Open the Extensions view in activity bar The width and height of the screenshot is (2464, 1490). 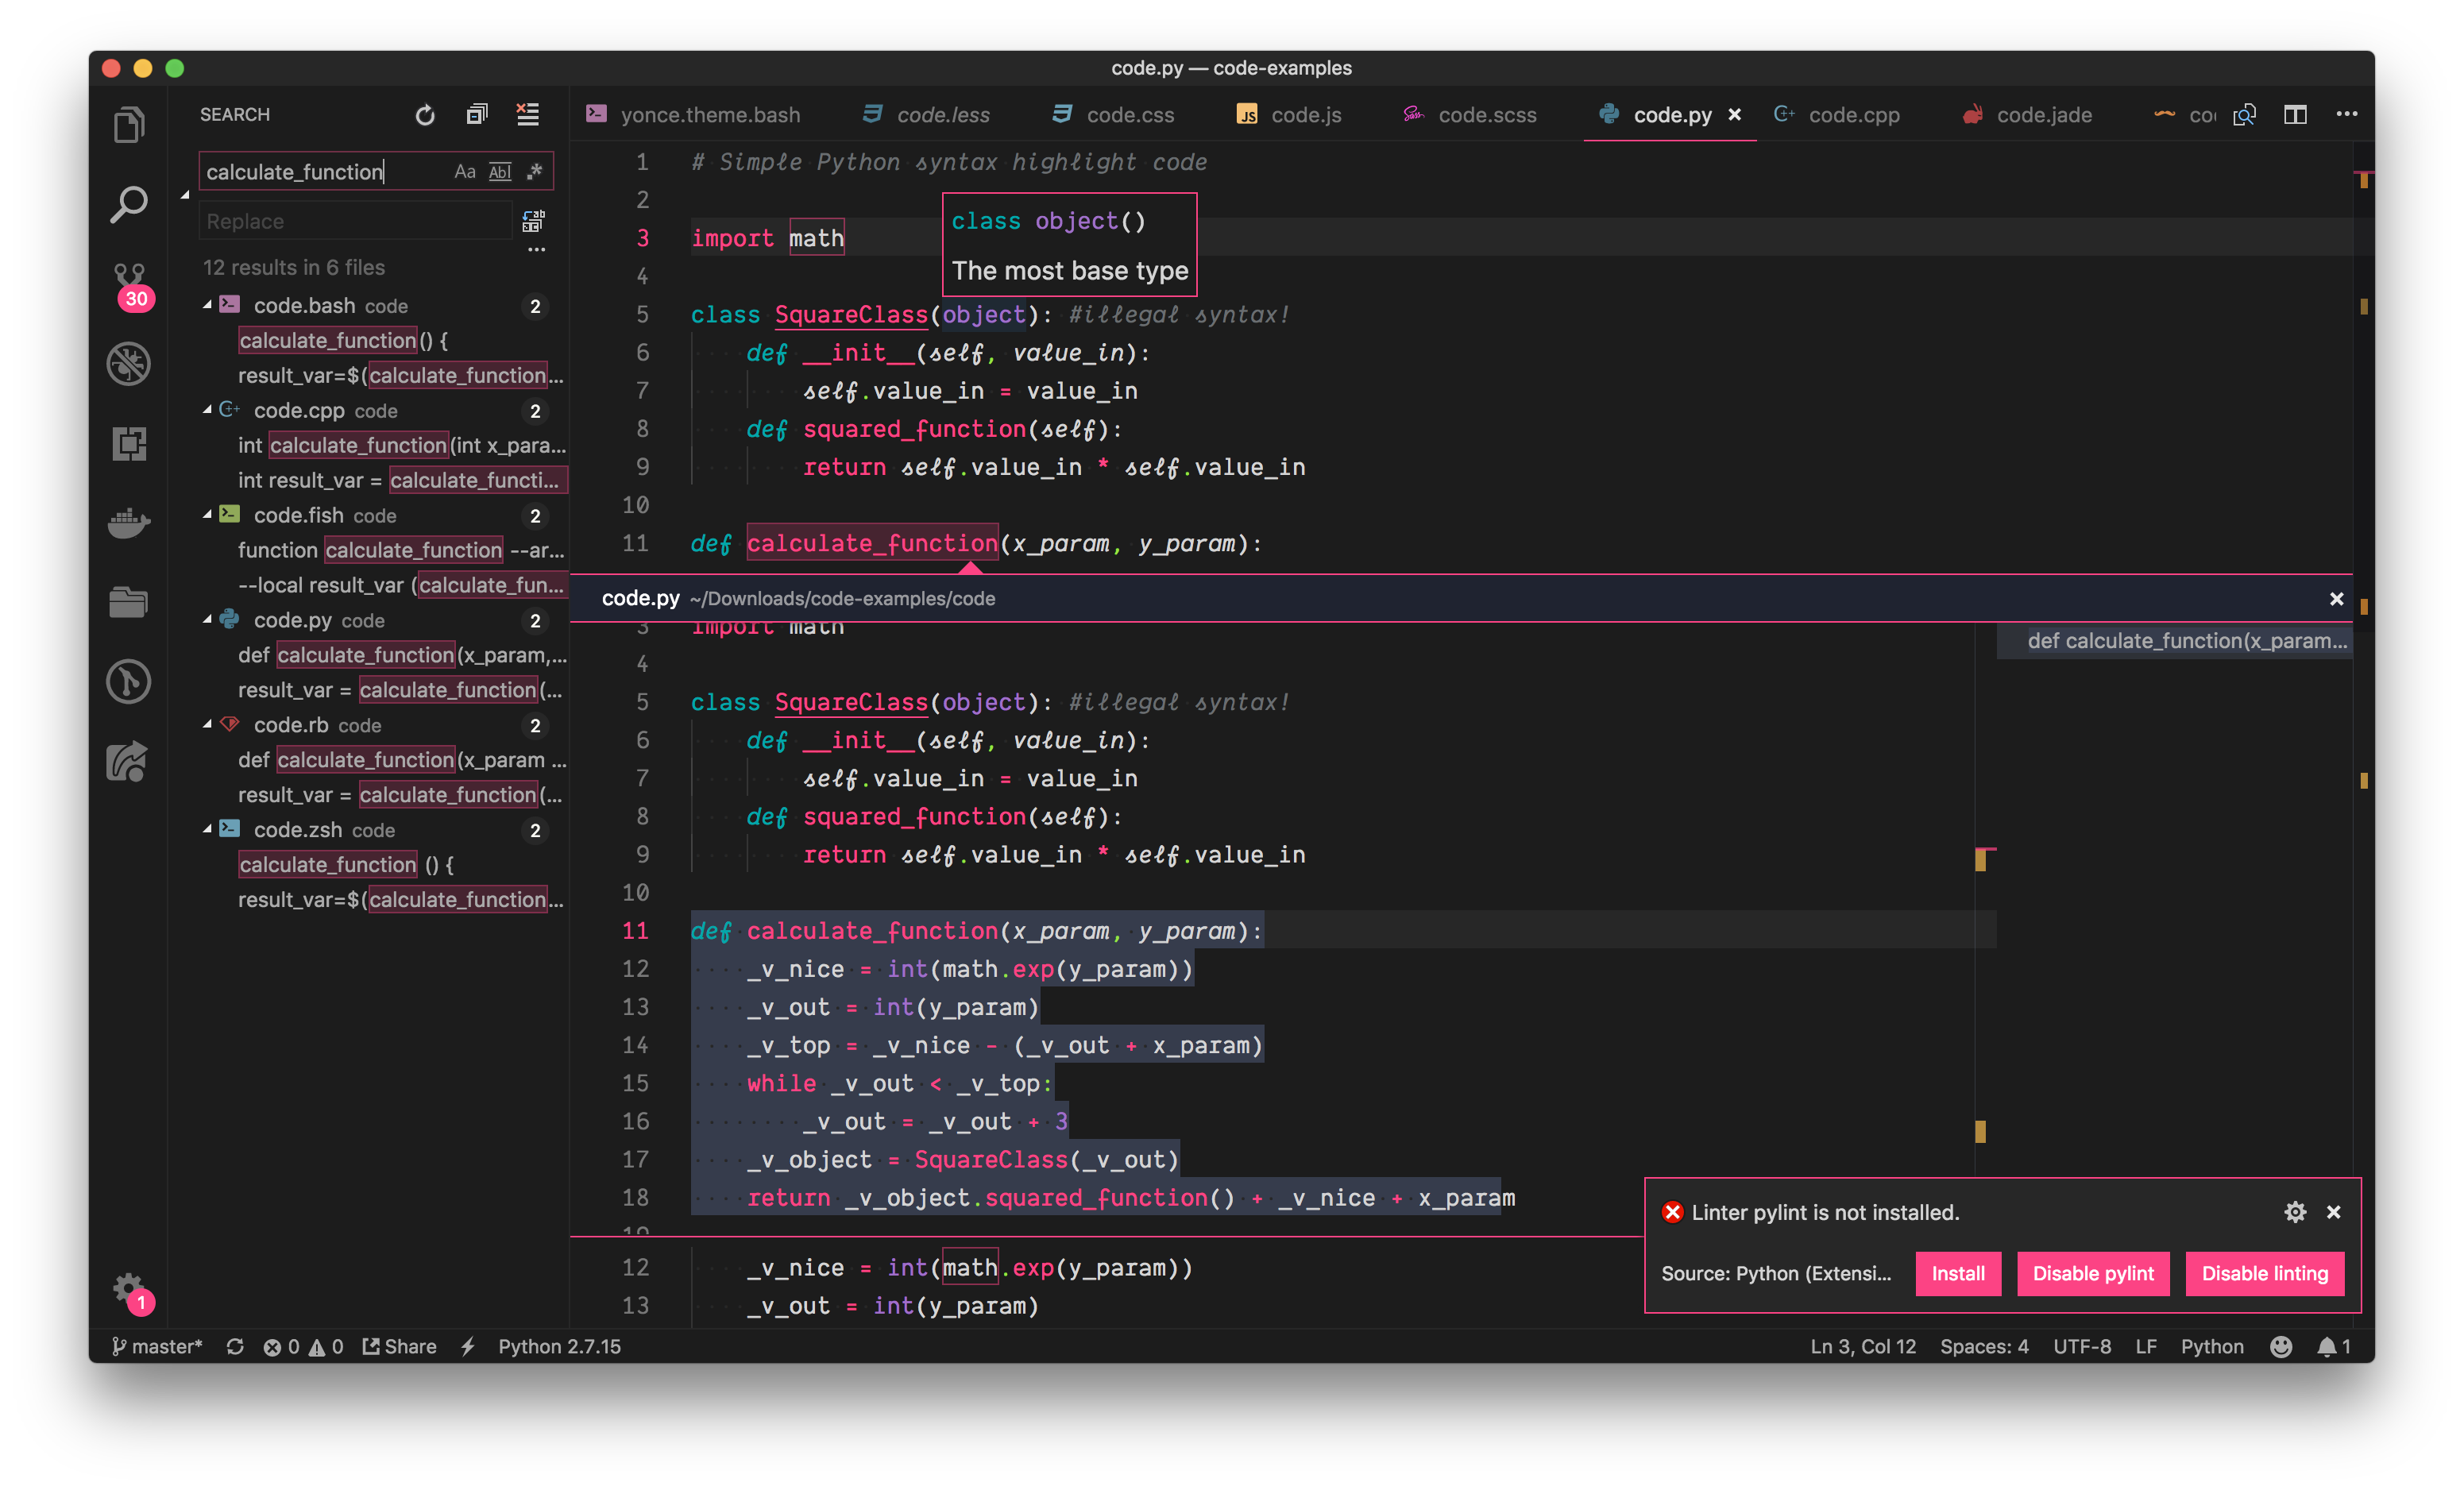click(129, 443)
